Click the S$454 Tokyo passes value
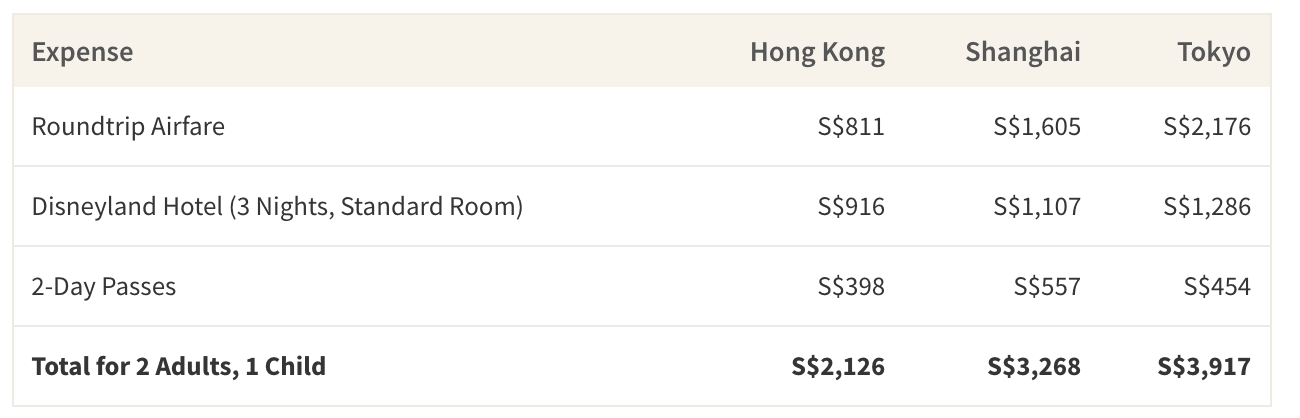The width and height of the screenshot is (1300, 418). click(x=1217, y=287)
